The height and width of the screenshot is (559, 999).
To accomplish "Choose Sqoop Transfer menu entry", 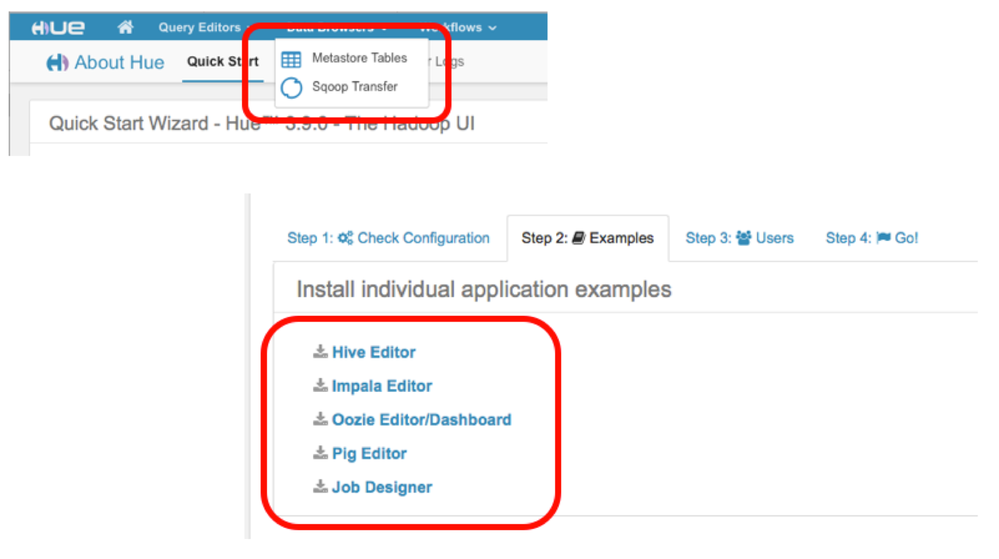I will pos(354,87).
